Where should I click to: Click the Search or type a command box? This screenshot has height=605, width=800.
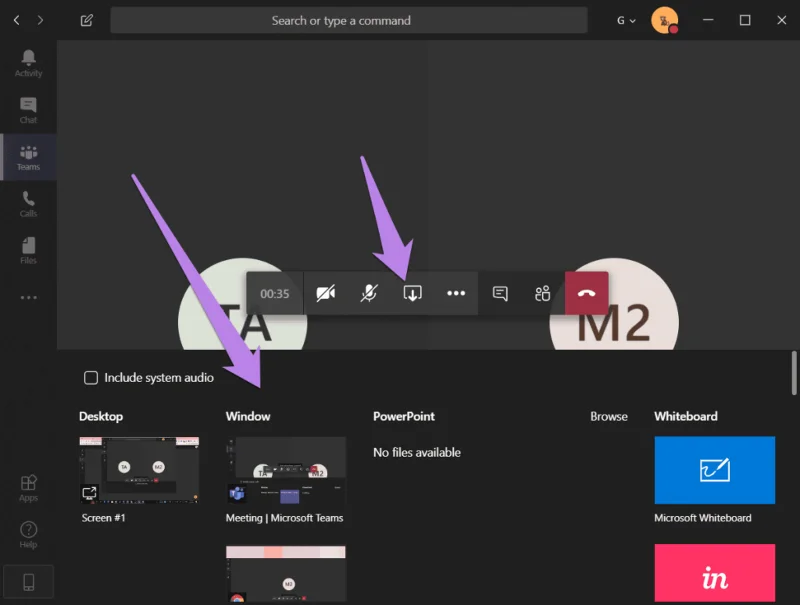coord(349,20)
